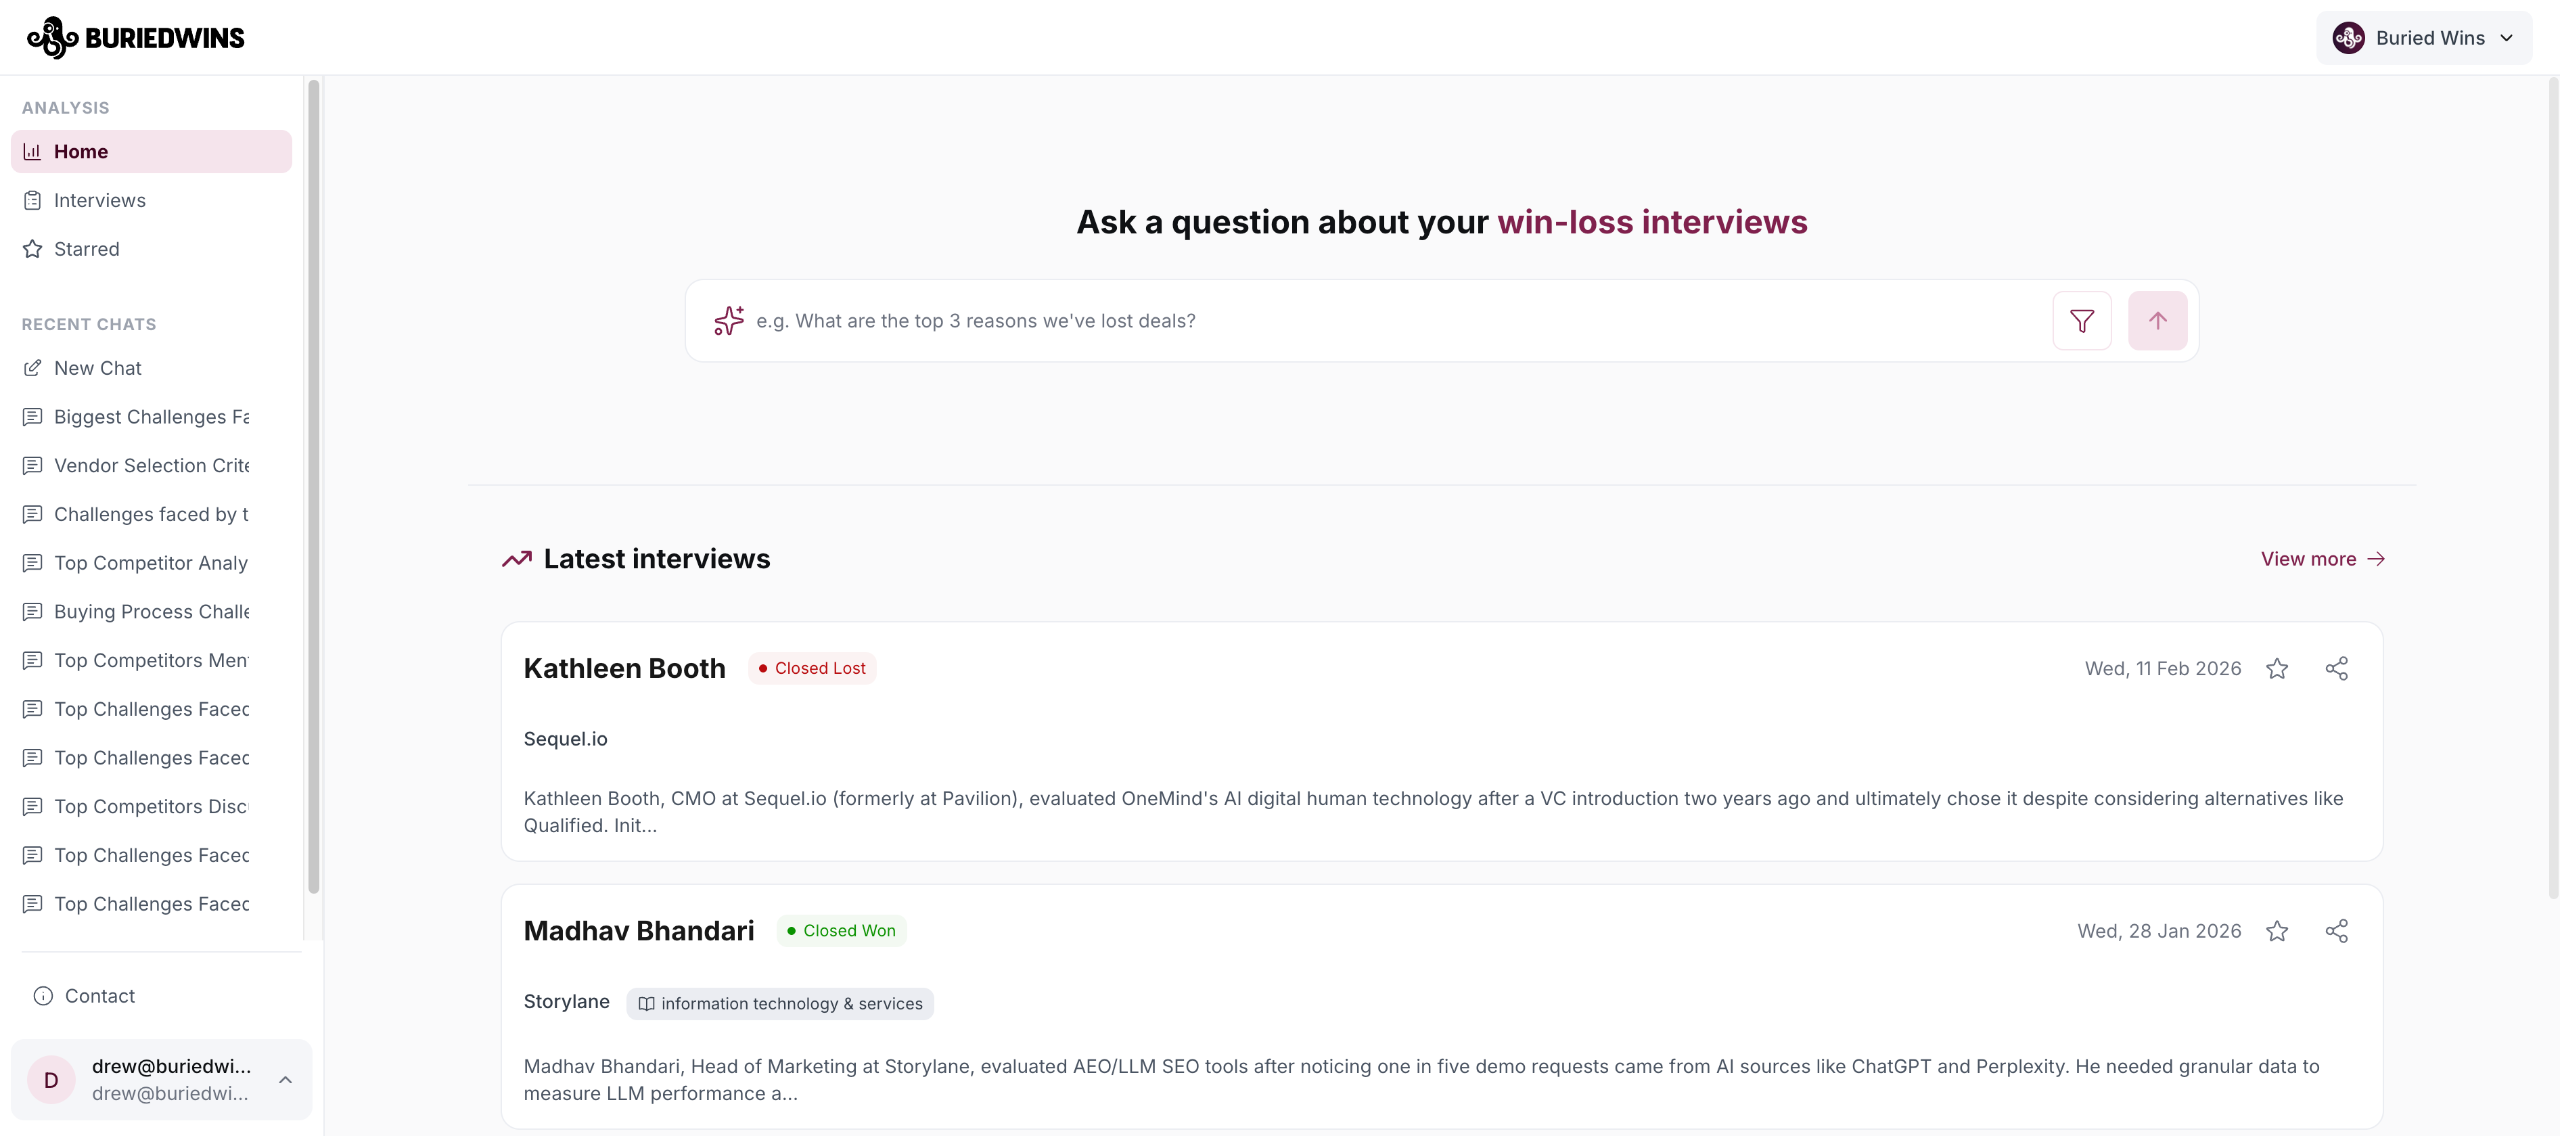Click the chevron beside Buried Wins

pyautogui.click(x=2507, y=38)
